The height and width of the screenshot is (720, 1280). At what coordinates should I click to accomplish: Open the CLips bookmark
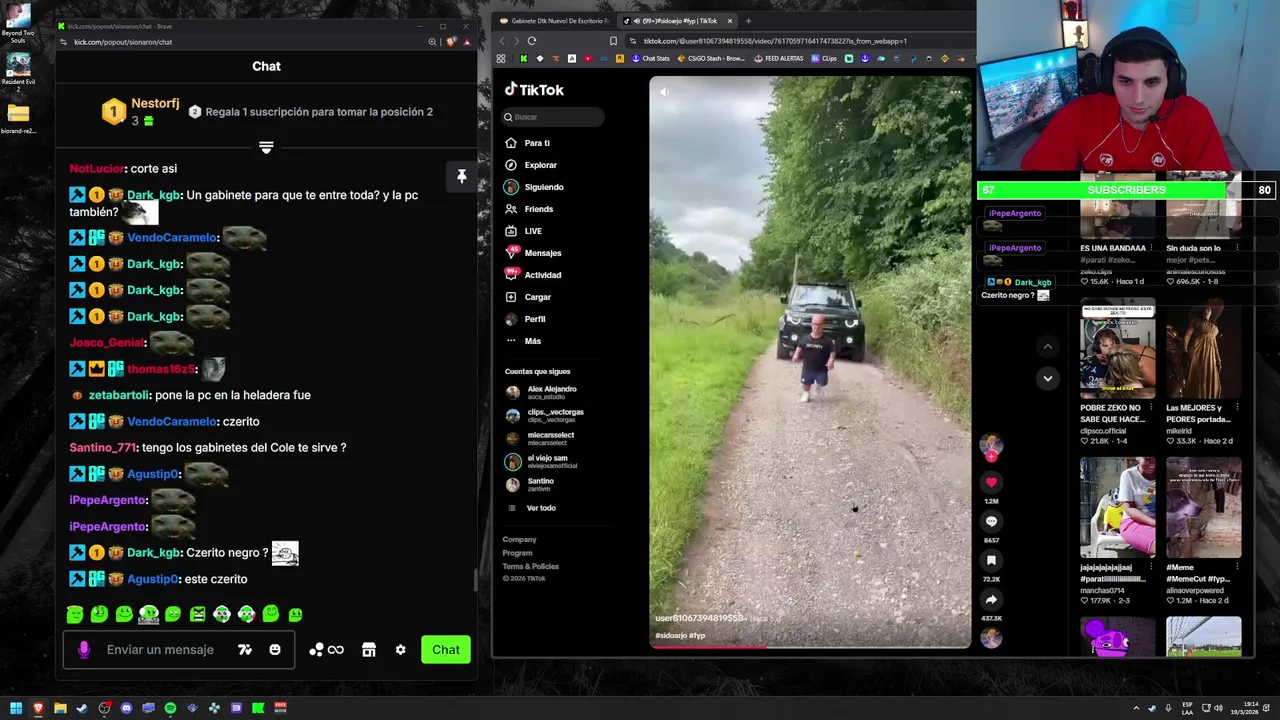(x=823, y=58)
